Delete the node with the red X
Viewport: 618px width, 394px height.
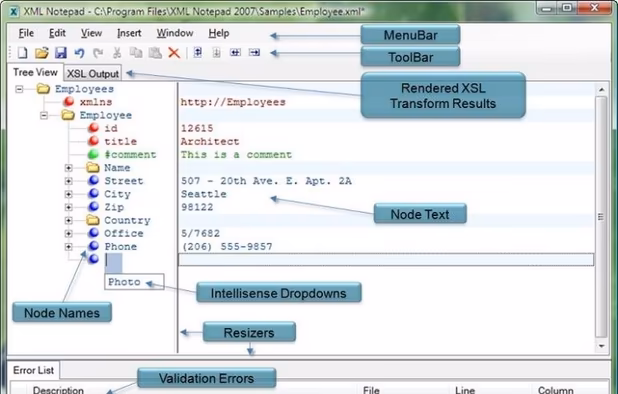coord(174,52)
